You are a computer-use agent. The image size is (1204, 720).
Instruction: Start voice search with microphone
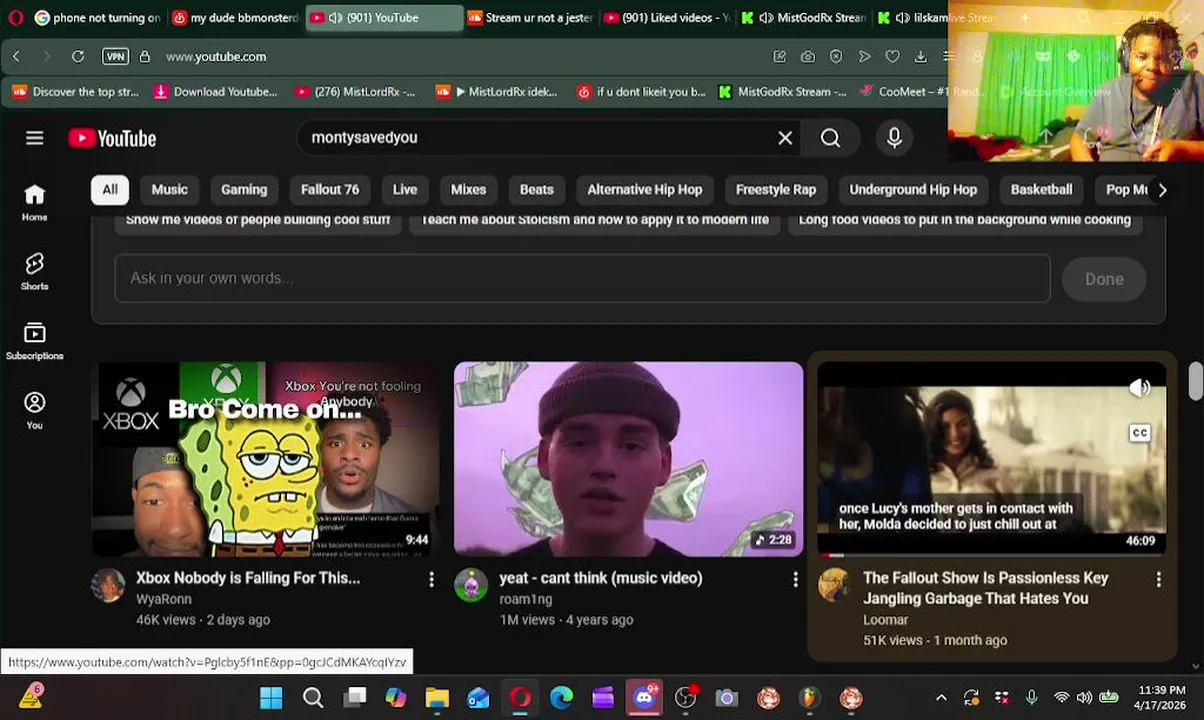click(894, 138)
